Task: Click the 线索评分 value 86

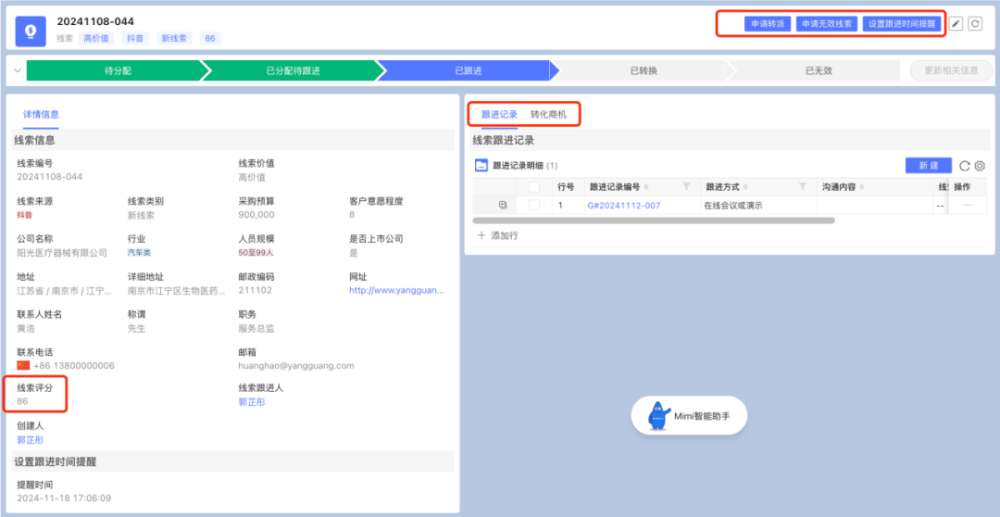Action: coord(22,402)
